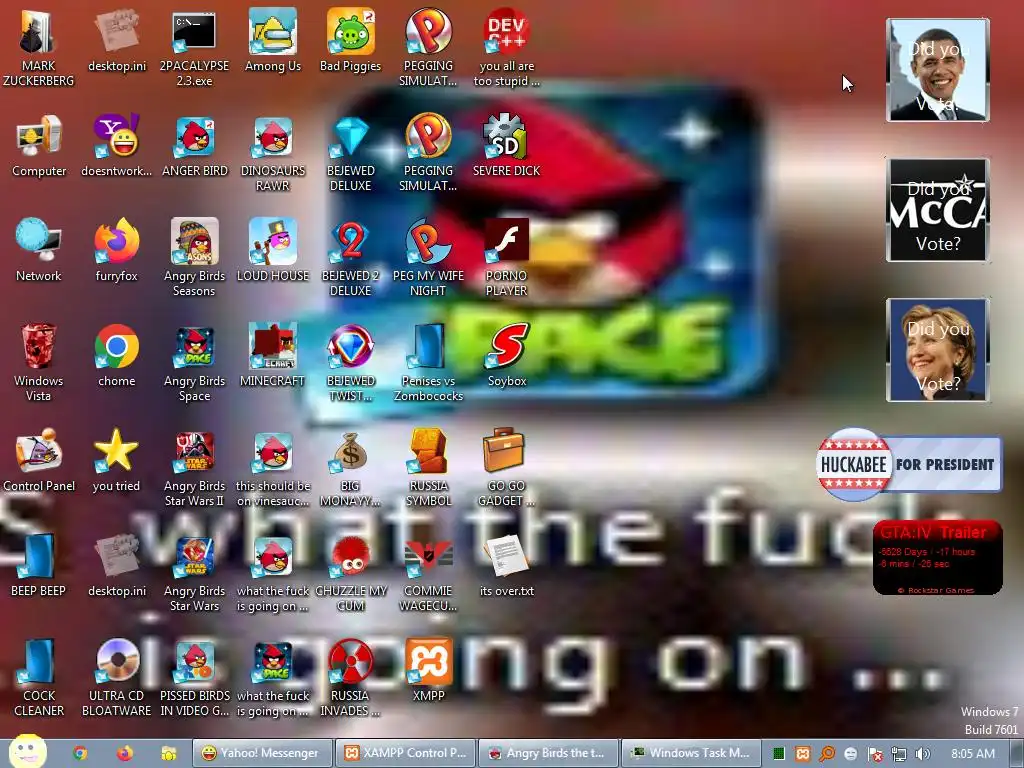Launch the 'chome' Chrome shortcut
This screenshot has width=1024, height=768.
coord(116,355)
